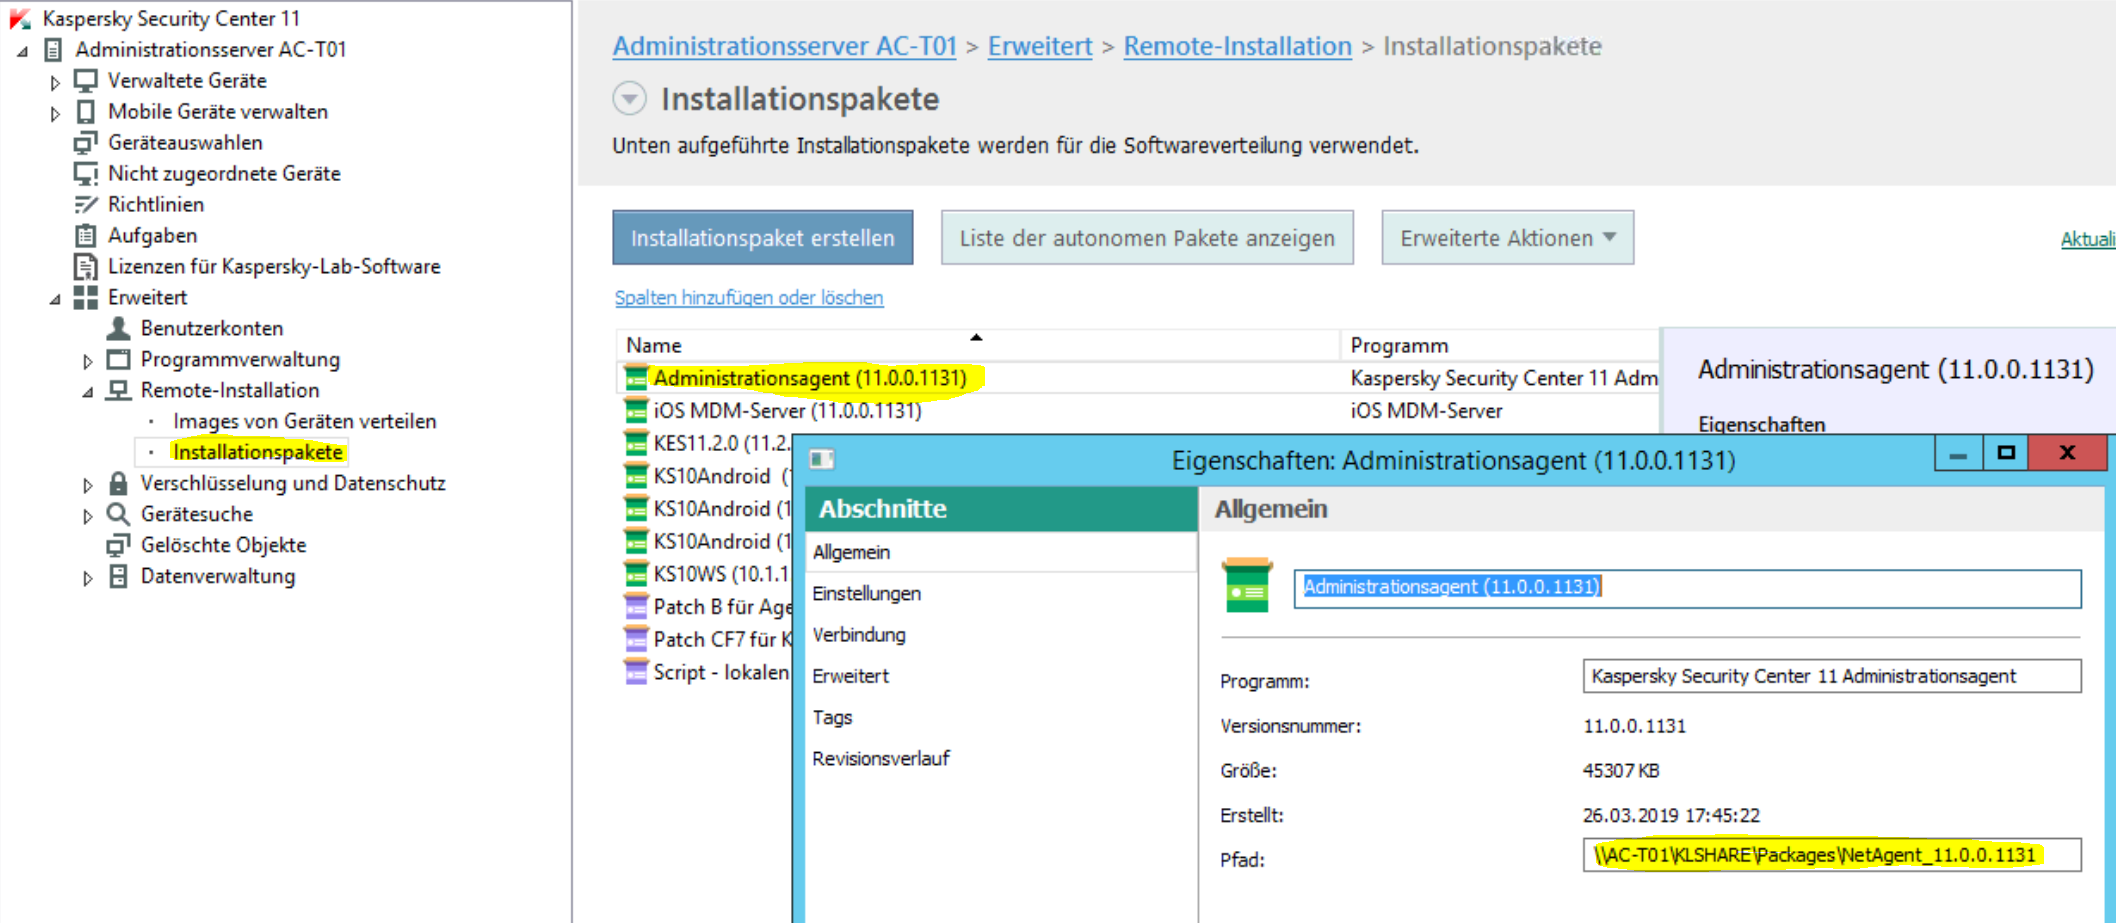Screen dimensions: 2116x923
Task: Expand the Mobile Geräte verwalten node
Action: pos(55,113)
